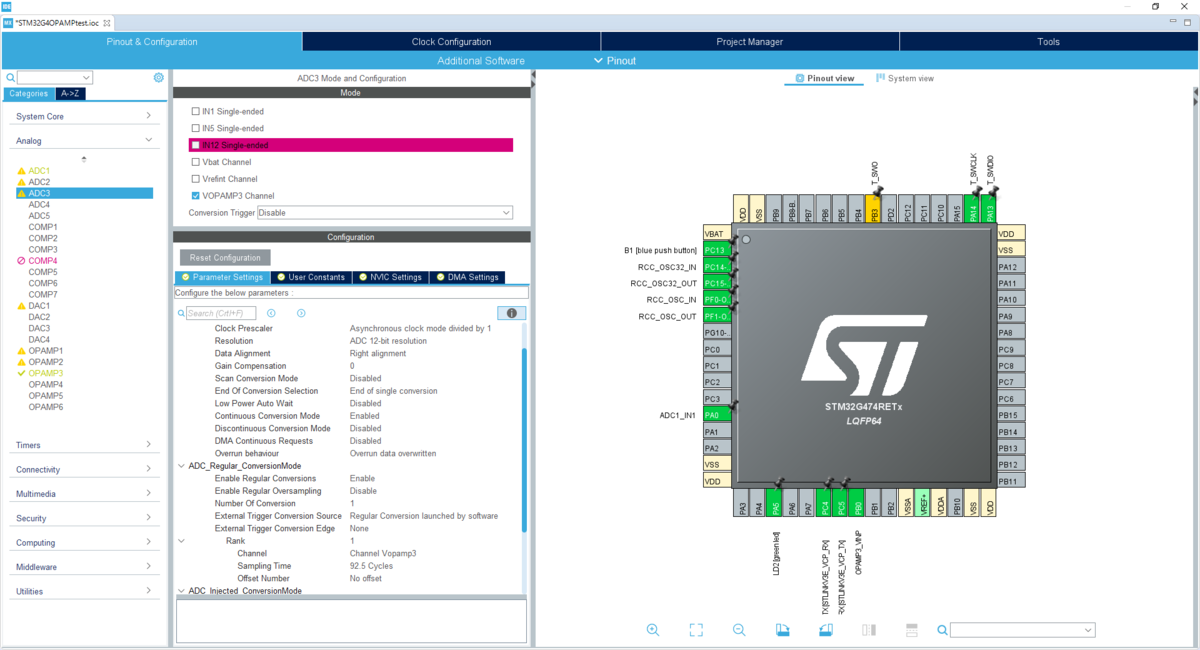Open Additional Software
1200x650 pixels.
tap(481, 61)
